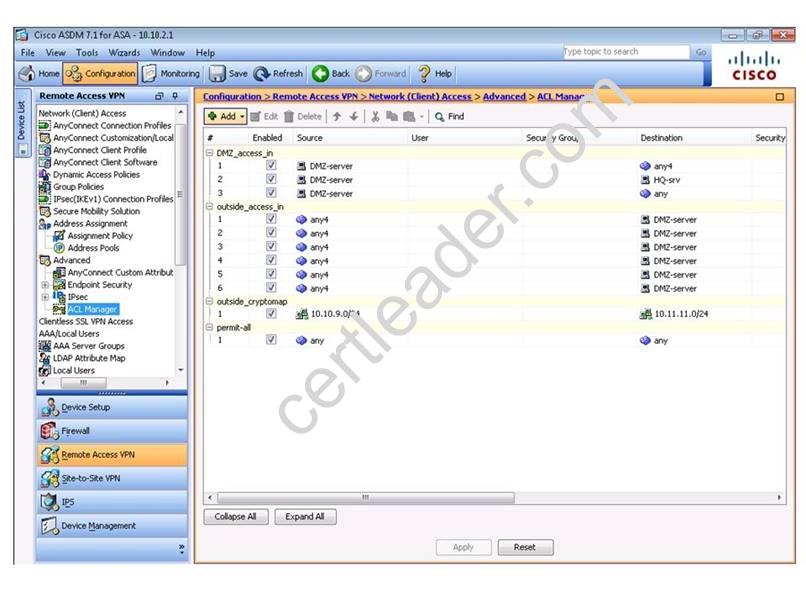Open the Wizards menu
Screen dimensions: 806x605
[x=124, y=53]
